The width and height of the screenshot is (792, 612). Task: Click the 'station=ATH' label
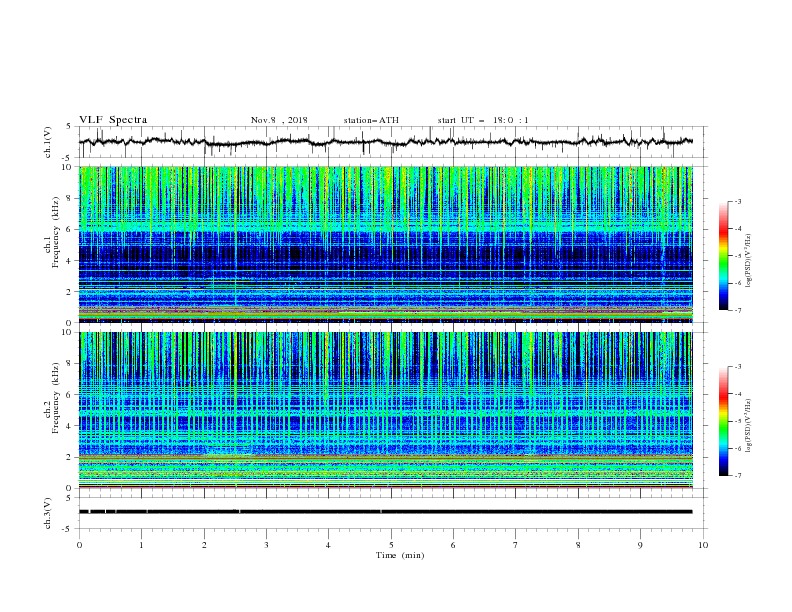coord(371,120)
